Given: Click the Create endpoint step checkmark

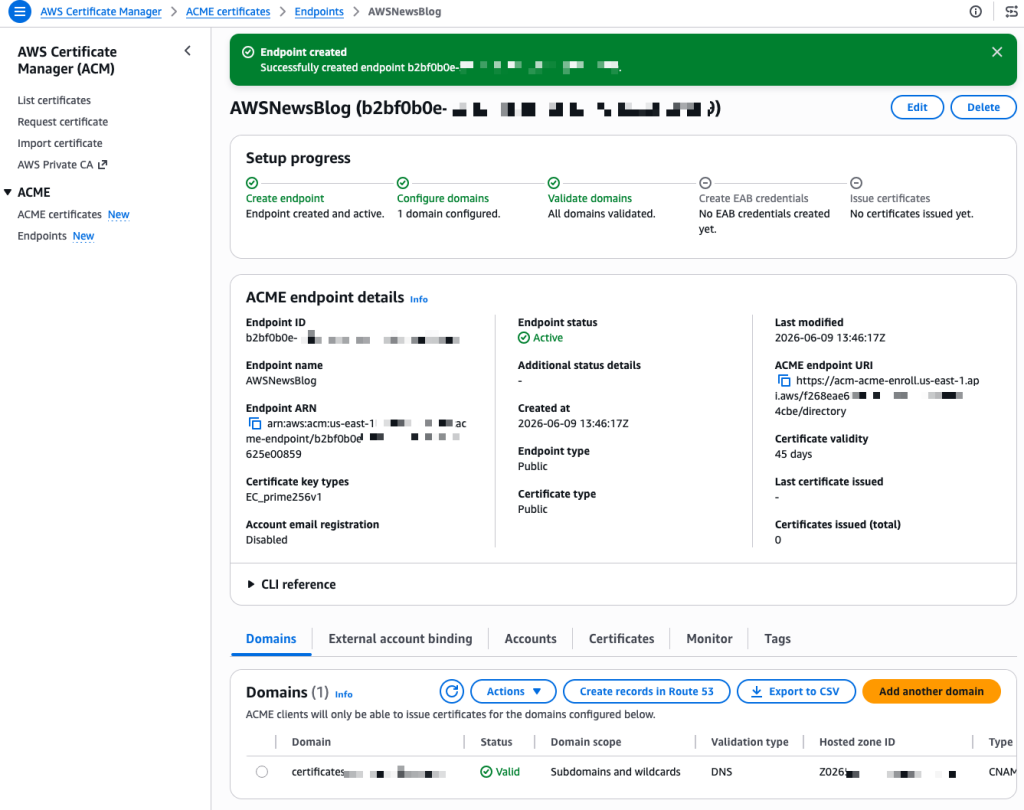Looking at the screenshot, I should pos(252,183).
